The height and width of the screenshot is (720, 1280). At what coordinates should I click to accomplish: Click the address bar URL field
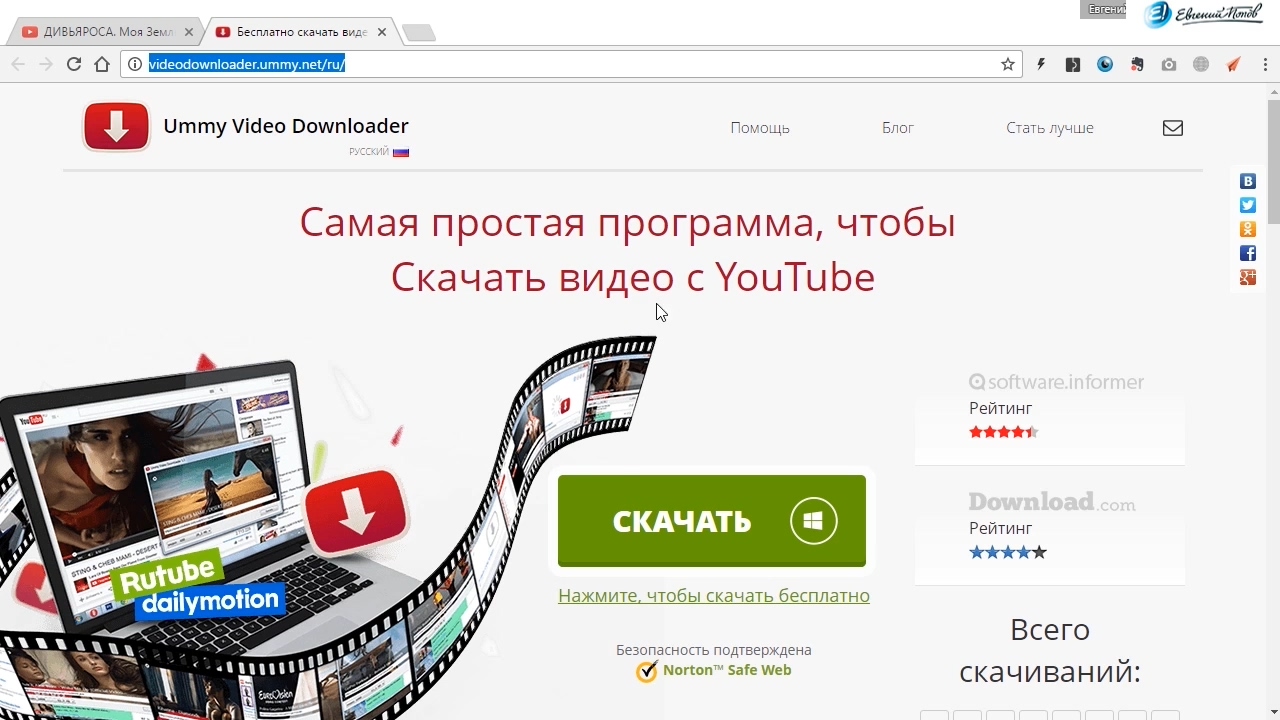pos(570,64)
